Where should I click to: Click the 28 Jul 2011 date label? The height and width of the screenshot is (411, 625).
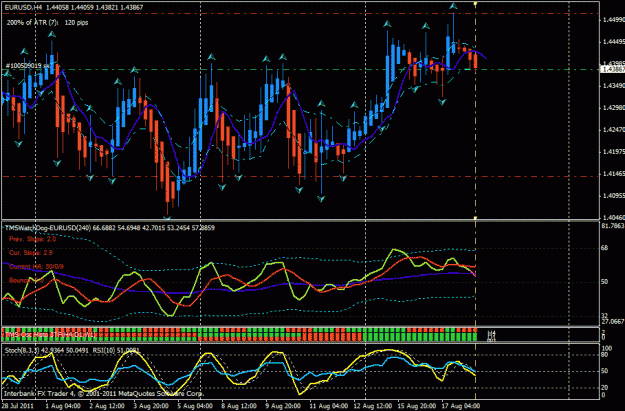(x=18, y=406)
